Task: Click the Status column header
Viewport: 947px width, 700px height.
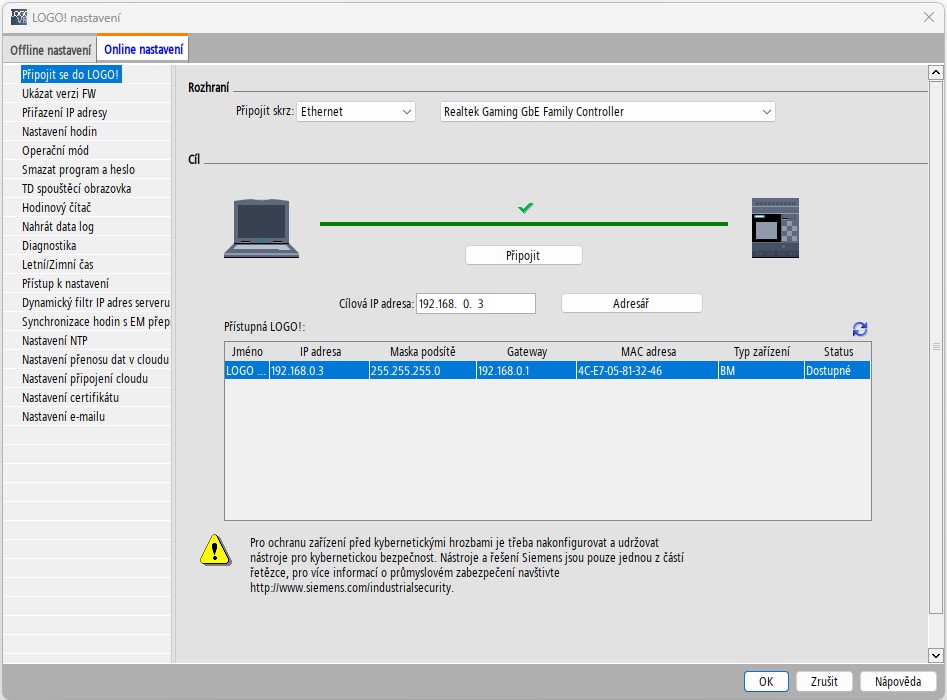Action: [838, 352]
